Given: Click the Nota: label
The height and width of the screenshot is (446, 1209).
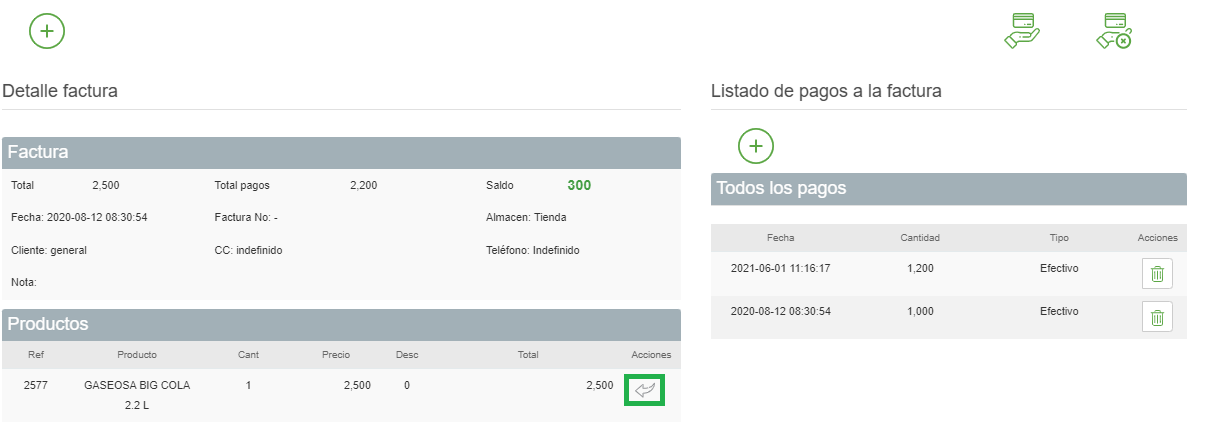Looking at the screenshot, I should (x=24, y=282).
